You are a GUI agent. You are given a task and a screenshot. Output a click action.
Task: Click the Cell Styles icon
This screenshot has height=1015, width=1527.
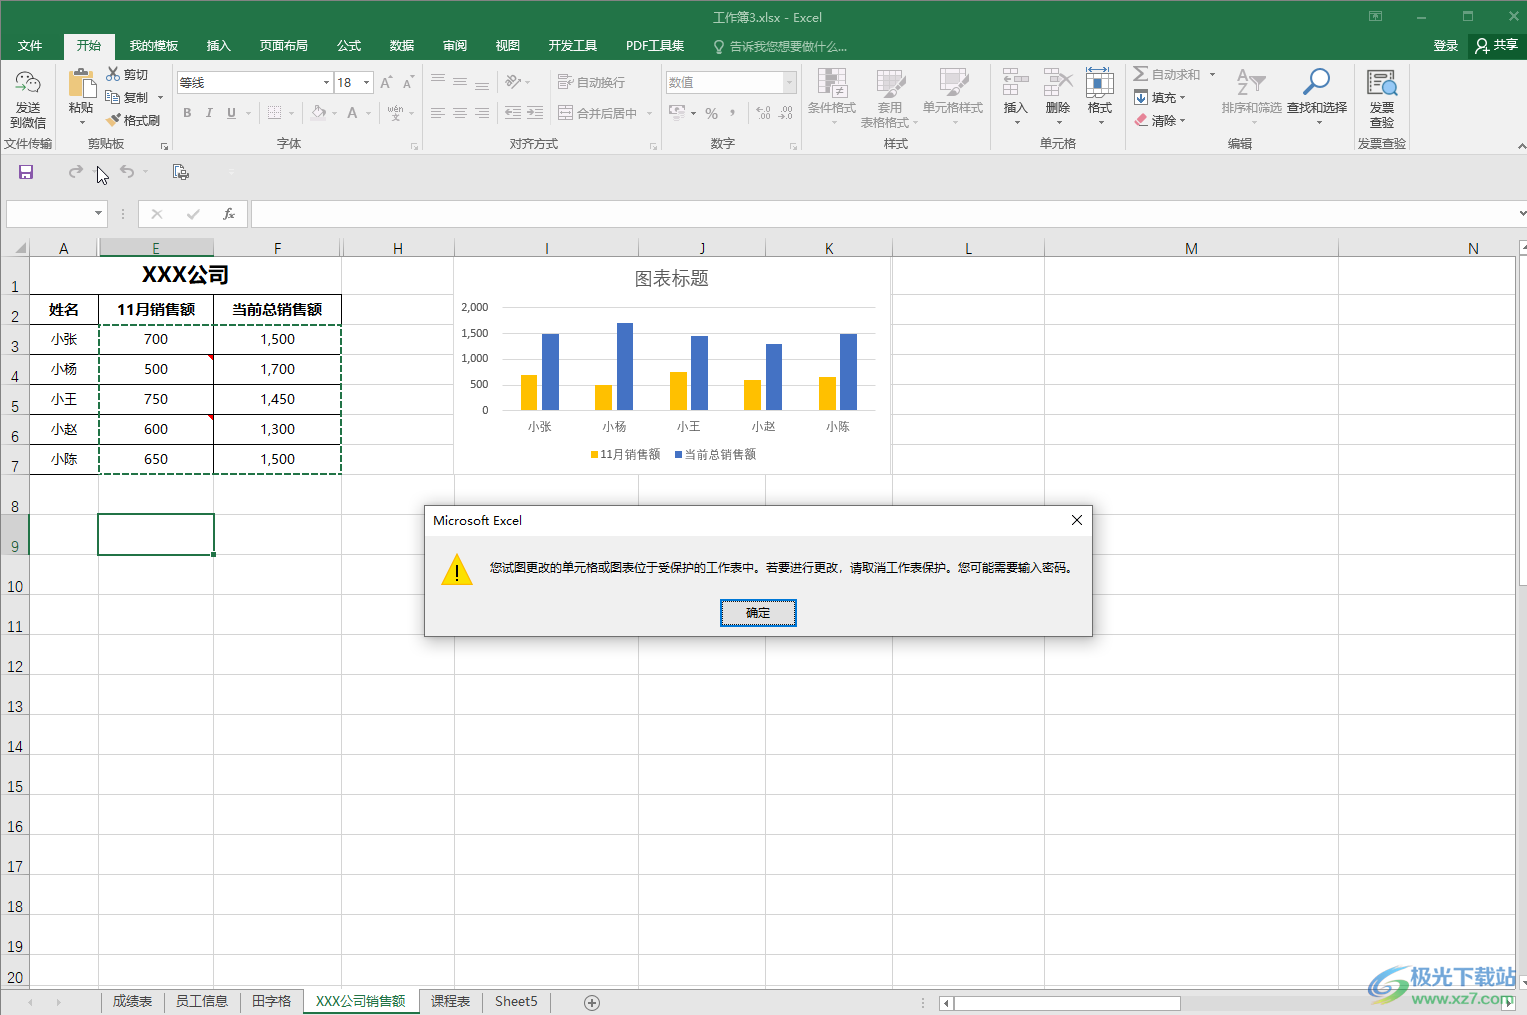[953, 83]
